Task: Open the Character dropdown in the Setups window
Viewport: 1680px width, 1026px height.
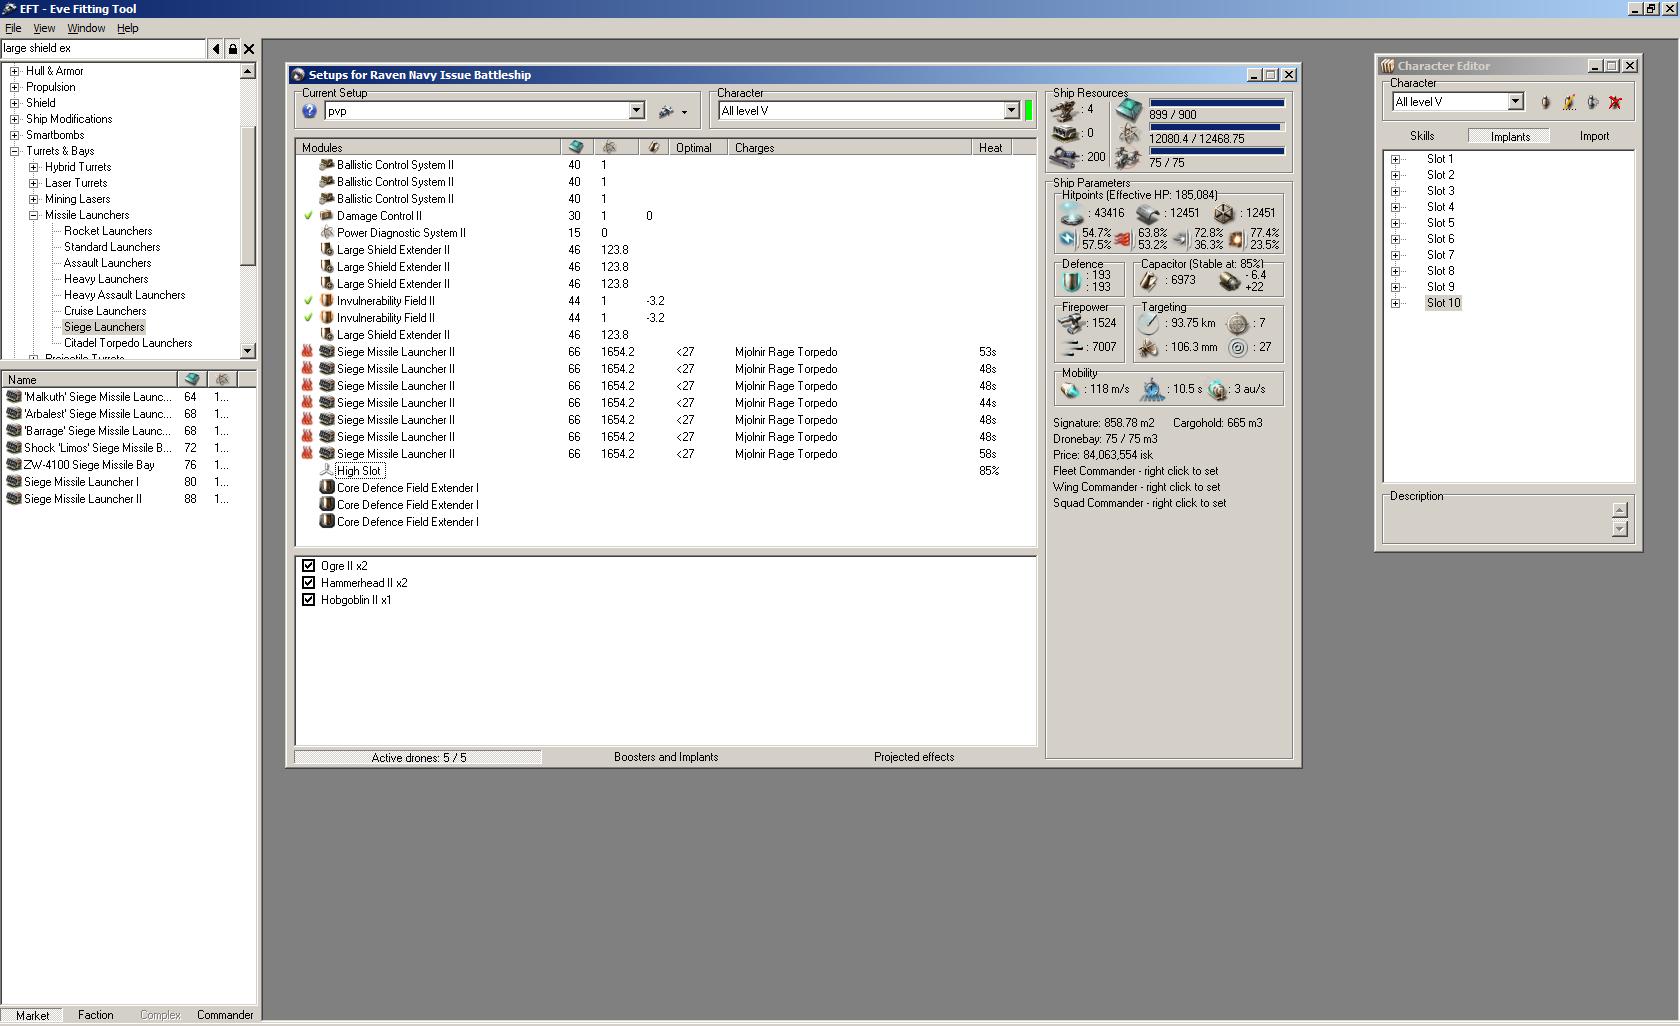Action: click(1012, 111)
